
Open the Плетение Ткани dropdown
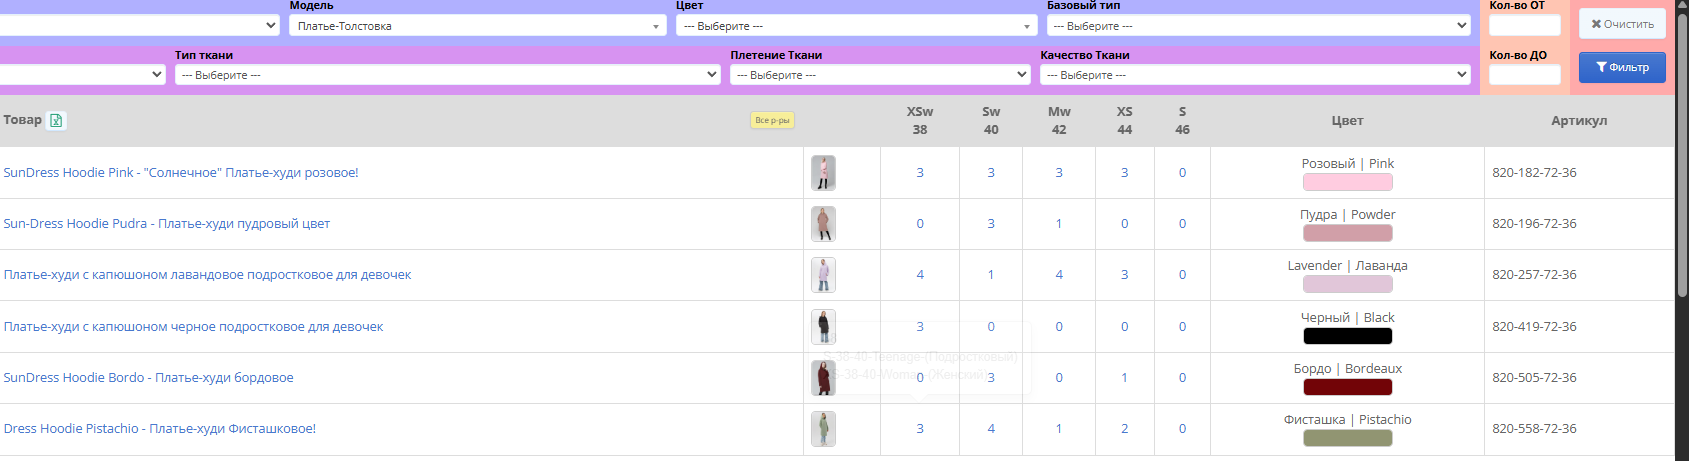(x=879, y=75)
